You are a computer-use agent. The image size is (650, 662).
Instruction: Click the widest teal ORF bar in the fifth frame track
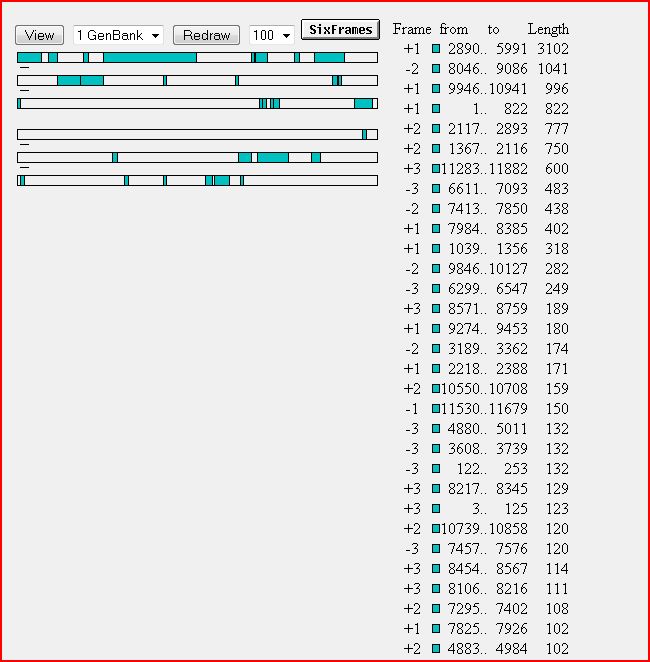(x=273, y=157)
